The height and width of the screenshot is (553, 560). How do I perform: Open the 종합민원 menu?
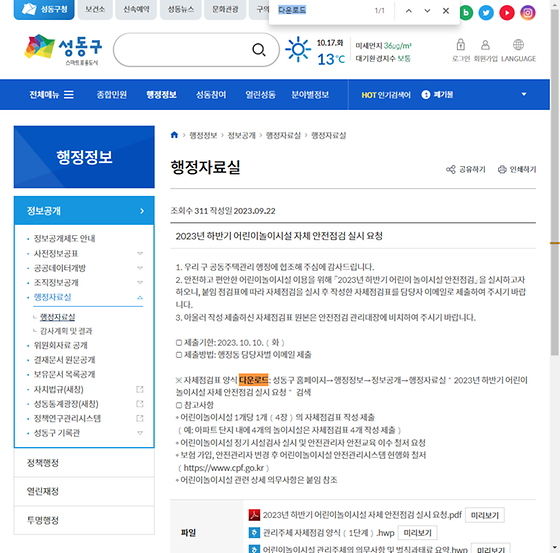click(x=112, y=95)
